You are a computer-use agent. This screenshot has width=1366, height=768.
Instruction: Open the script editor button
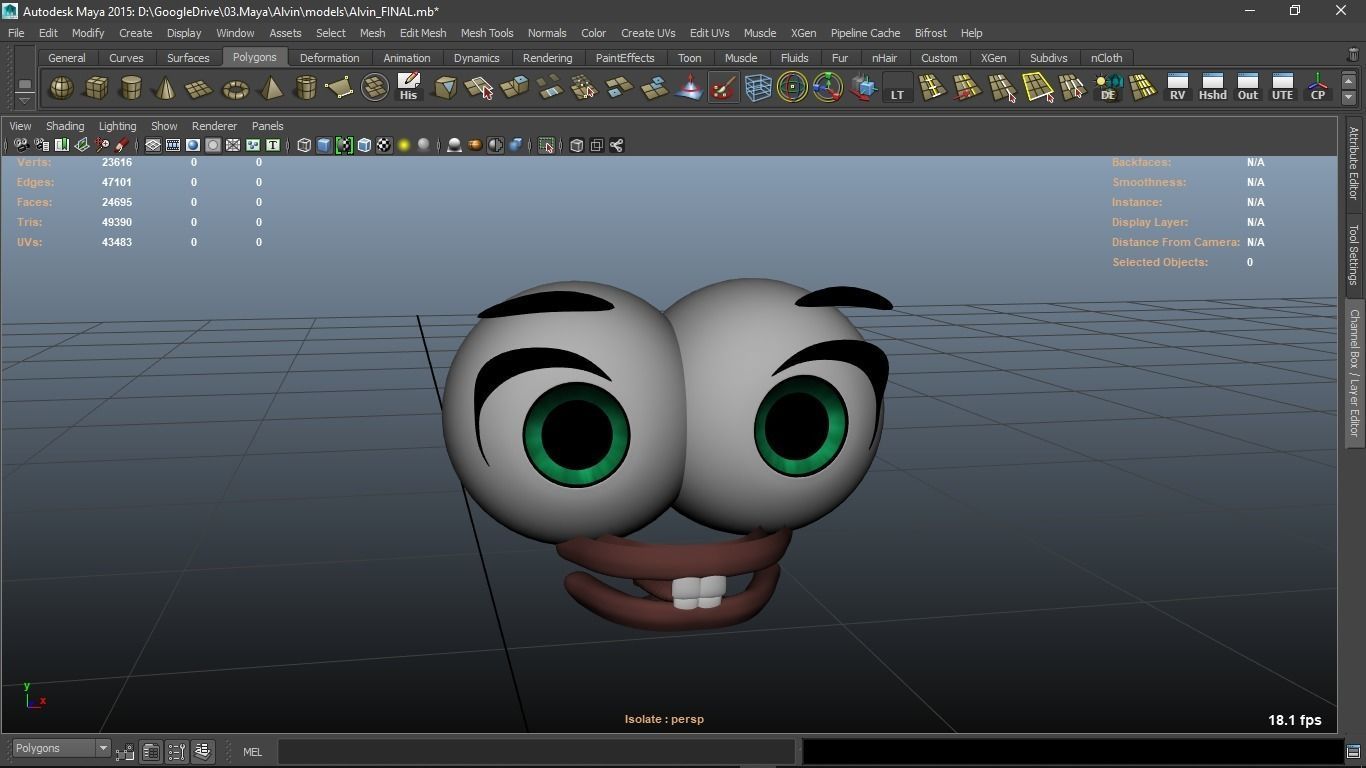1353,751
